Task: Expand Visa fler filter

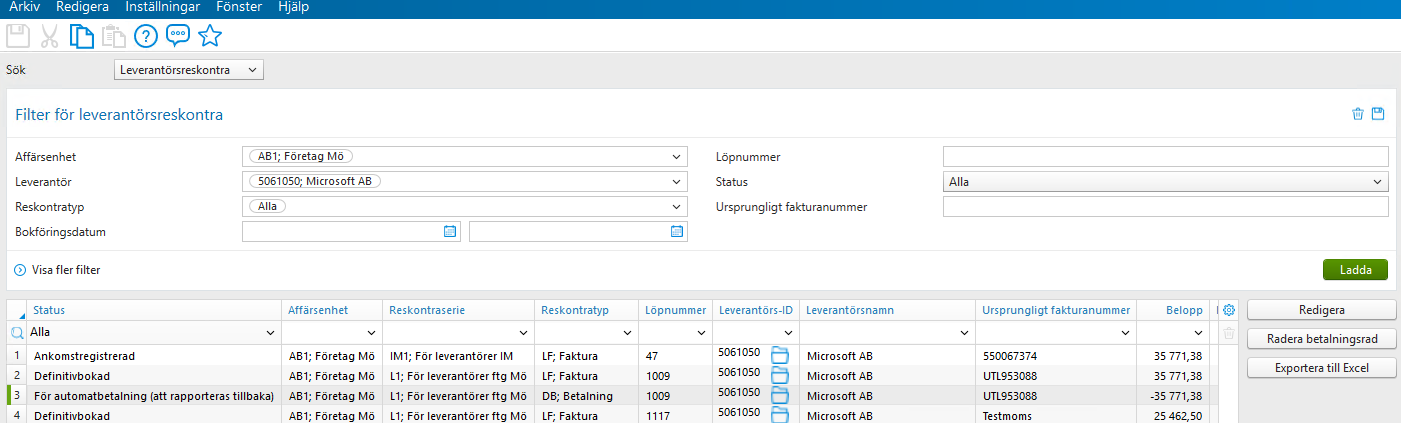Action: click(57, 270)
